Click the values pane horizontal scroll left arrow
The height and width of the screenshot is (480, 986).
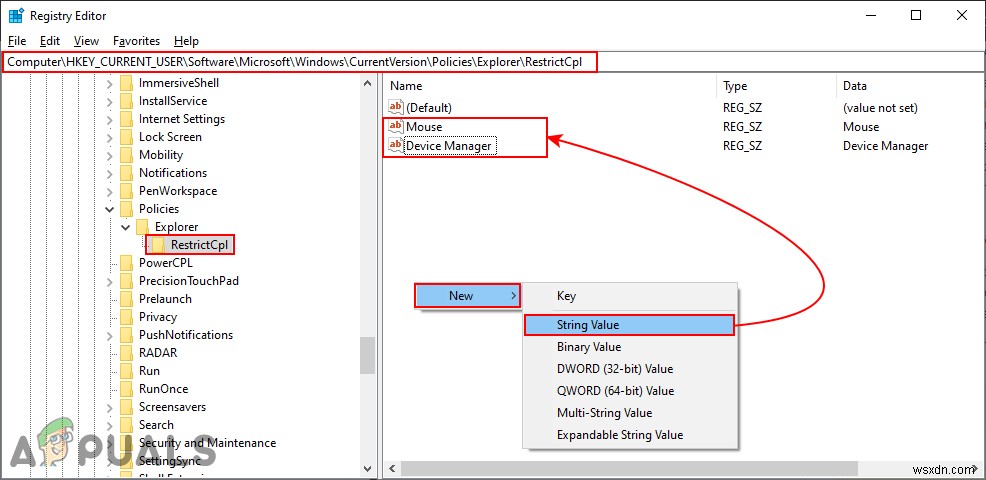point(393,469)
